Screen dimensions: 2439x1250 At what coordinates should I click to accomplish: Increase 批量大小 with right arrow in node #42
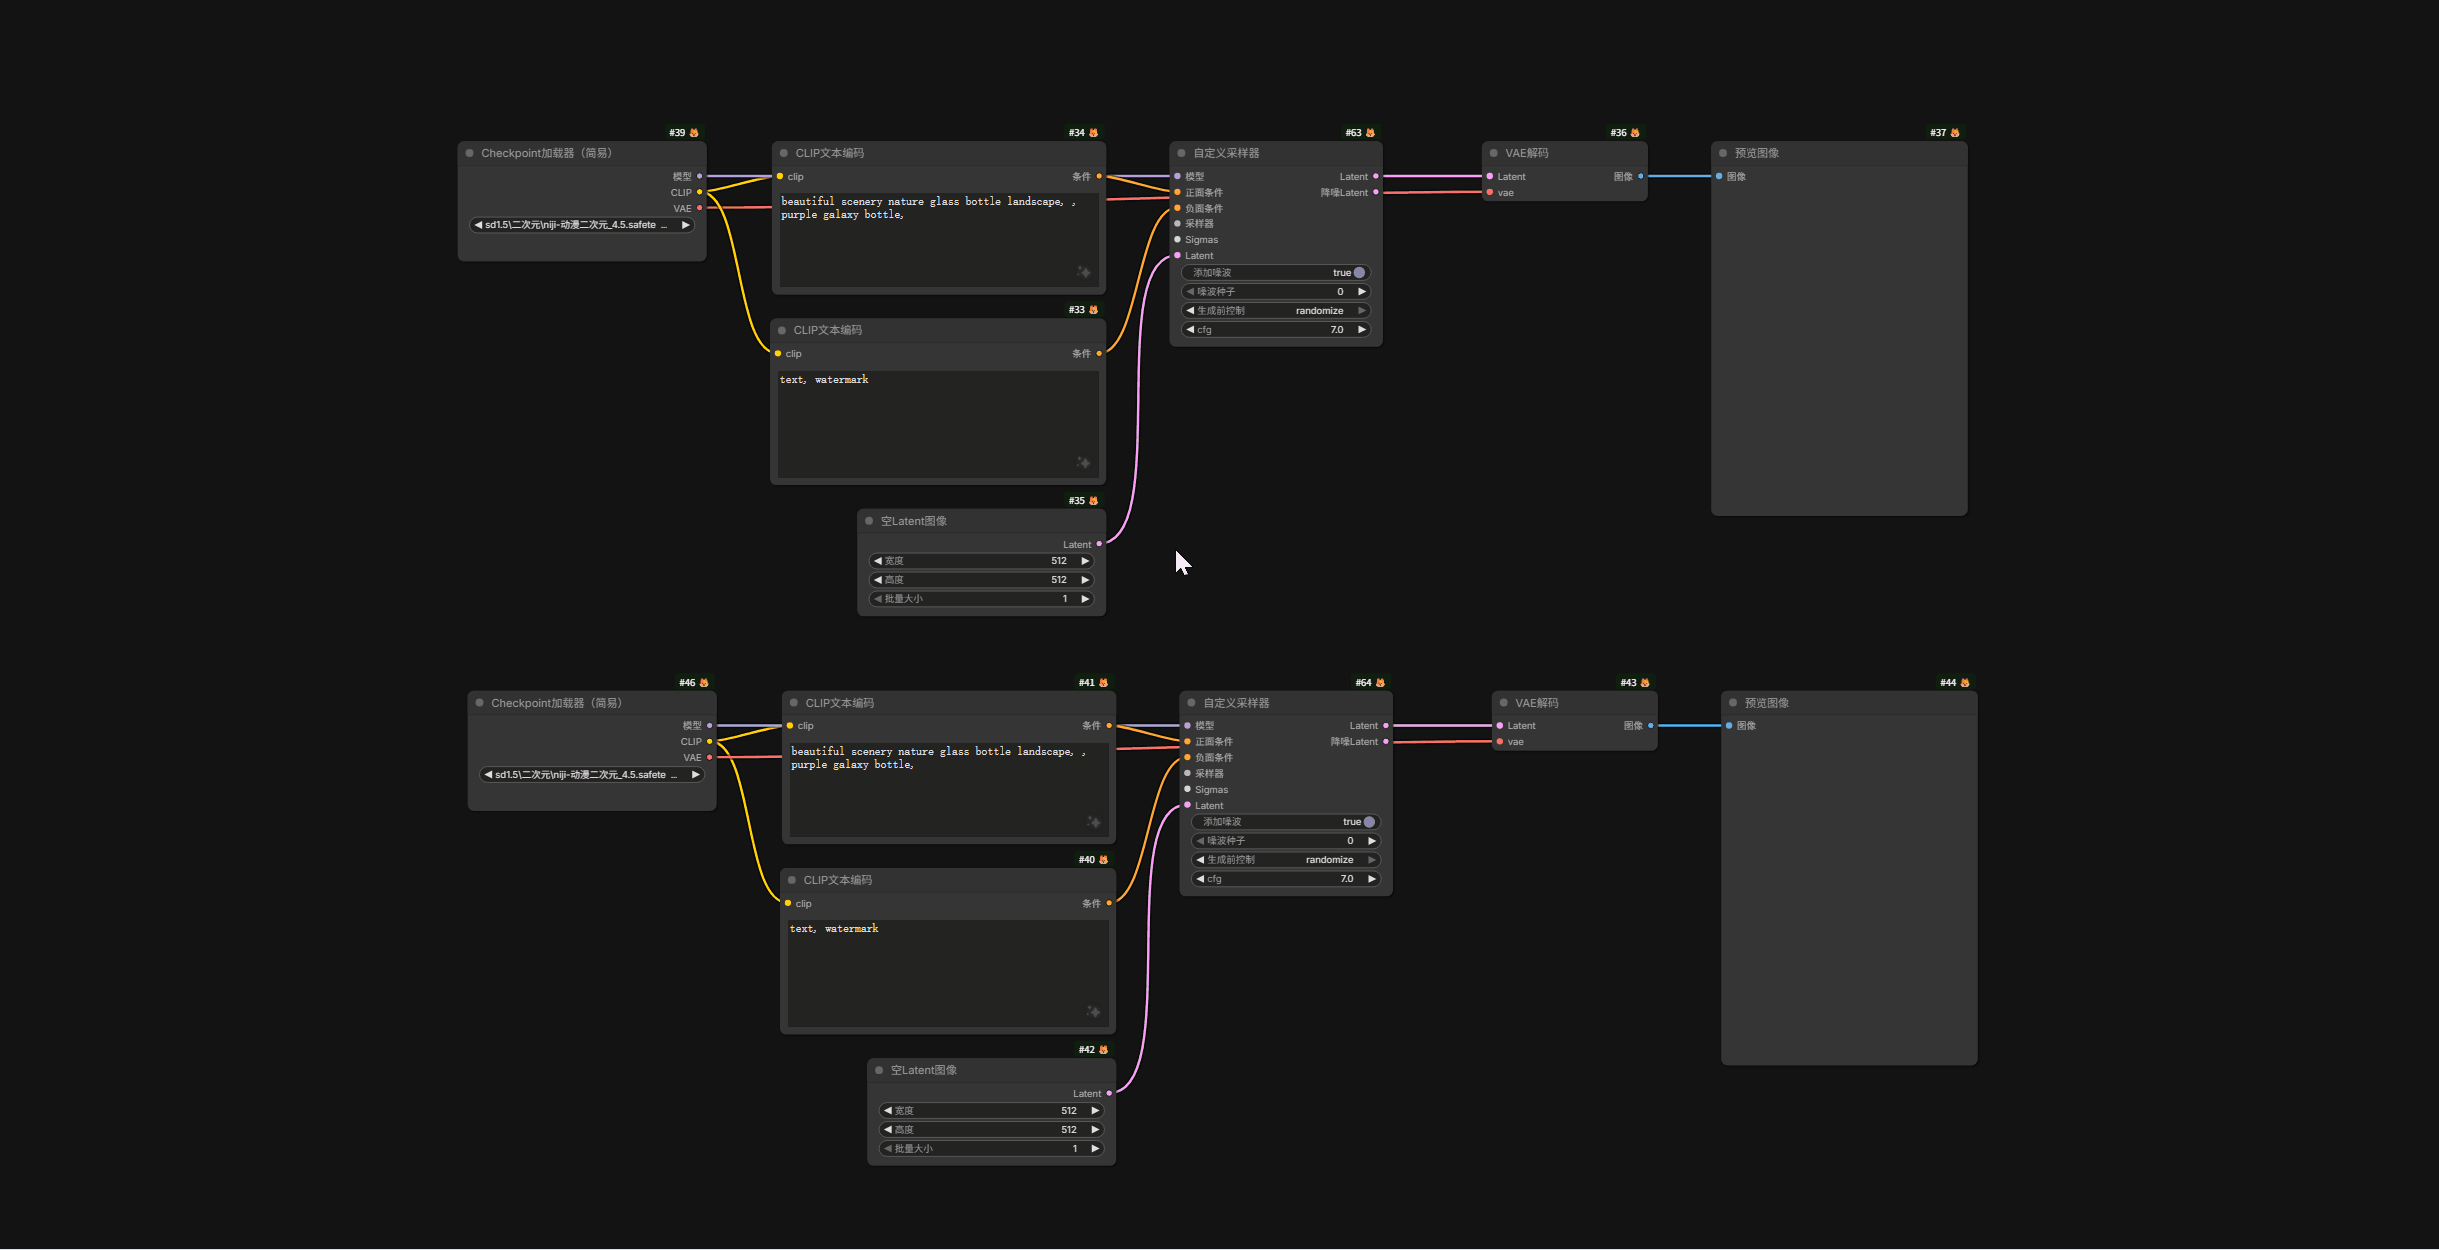[1095, 1149]
